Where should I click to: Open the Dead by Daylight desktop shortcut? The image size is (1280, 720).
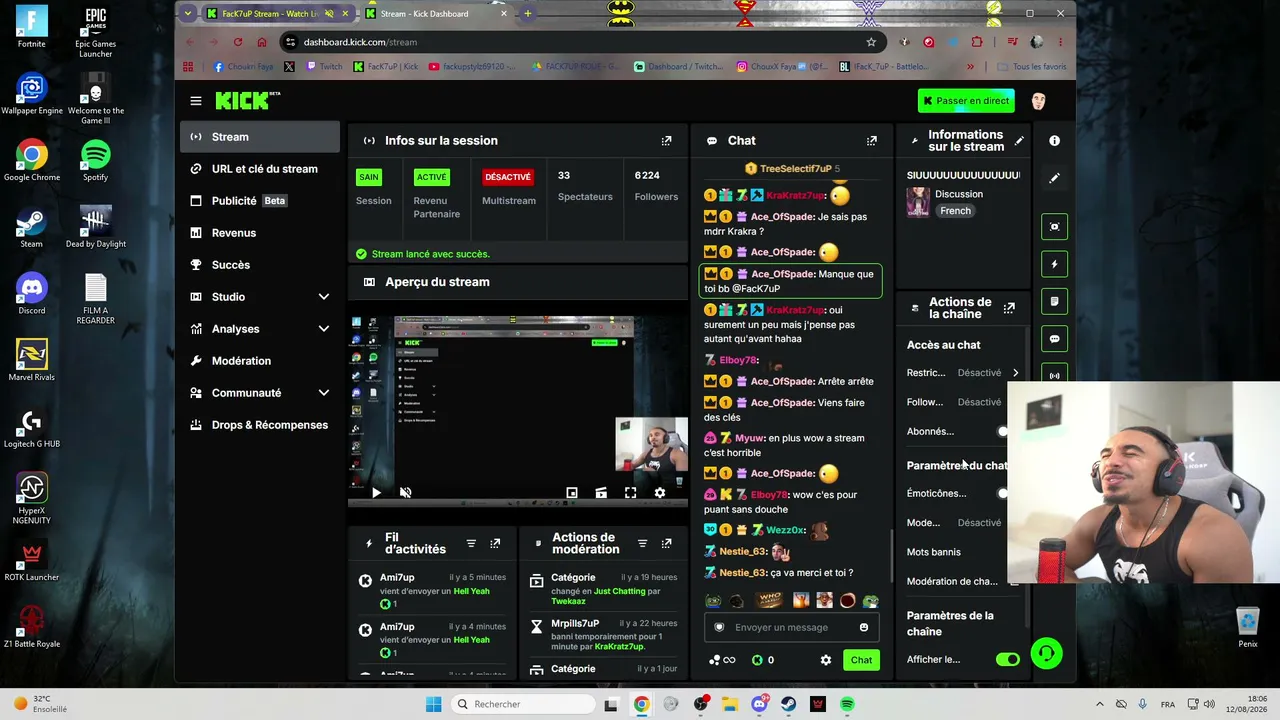tap(96, 228)
